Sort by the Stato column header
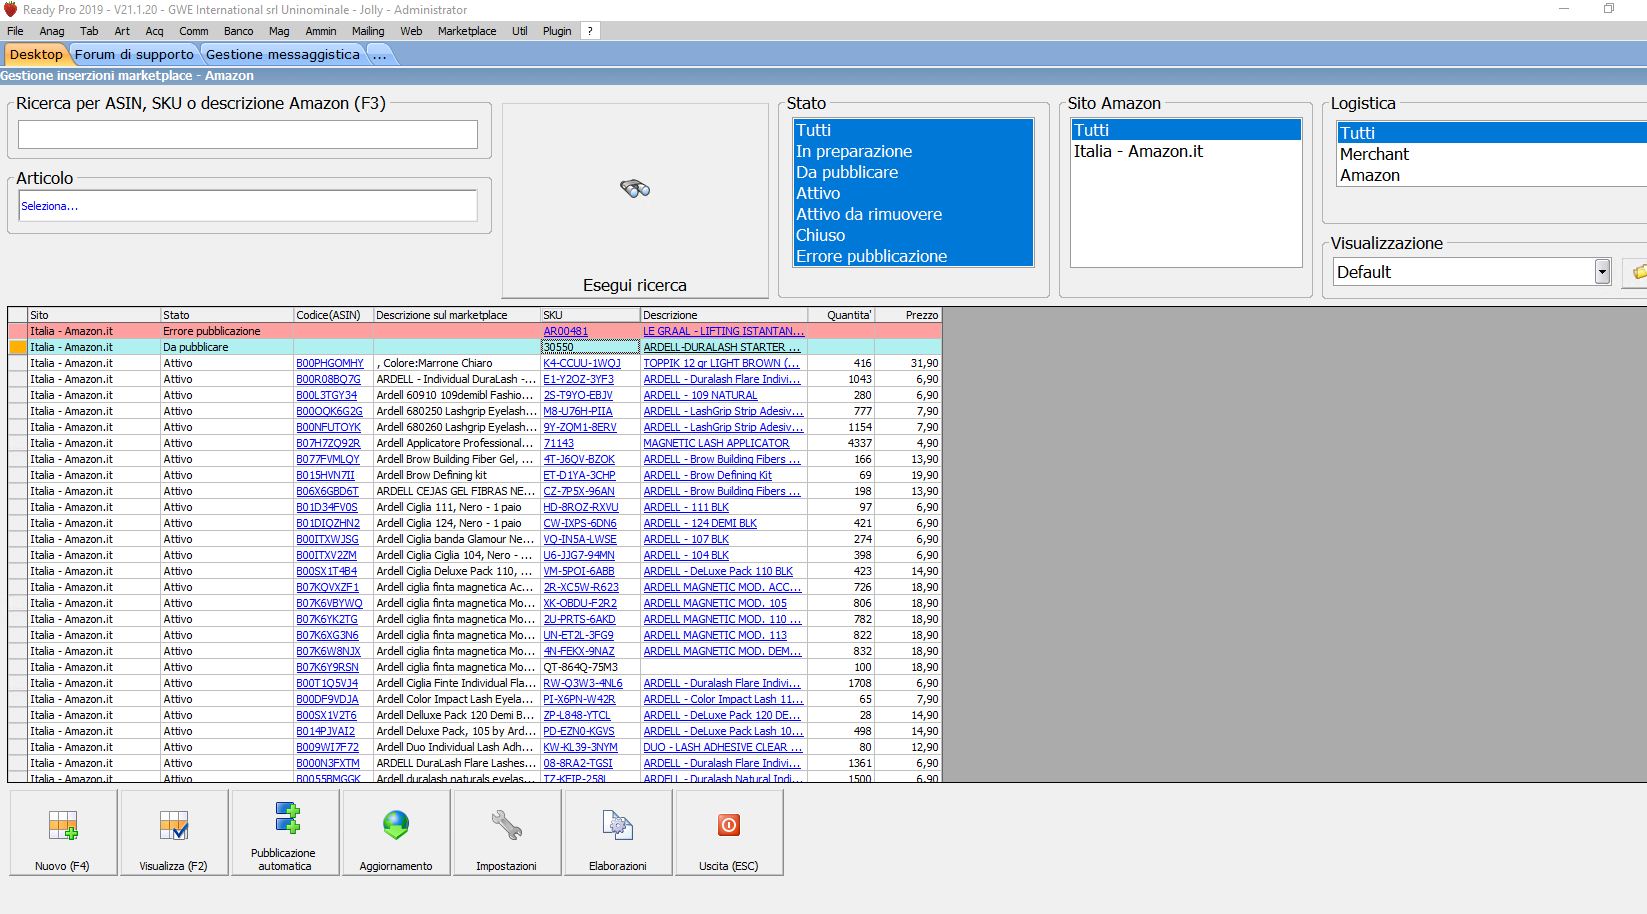Screen dimensions: 1647x914 coord(227,315)
